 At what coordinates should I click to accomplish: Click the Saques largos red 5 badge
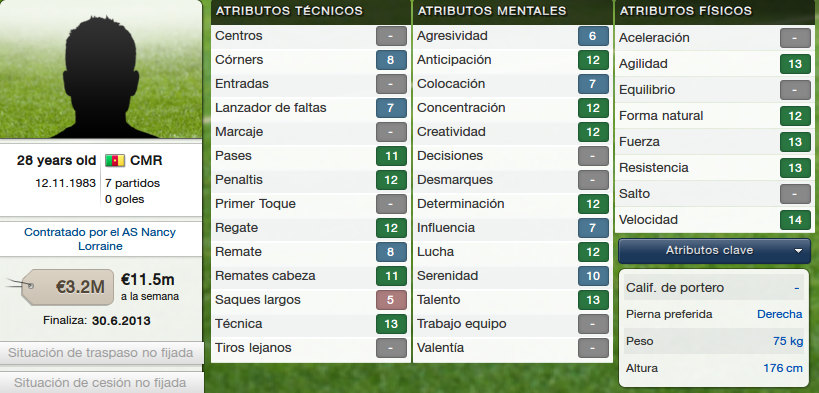tap(391, 300)
